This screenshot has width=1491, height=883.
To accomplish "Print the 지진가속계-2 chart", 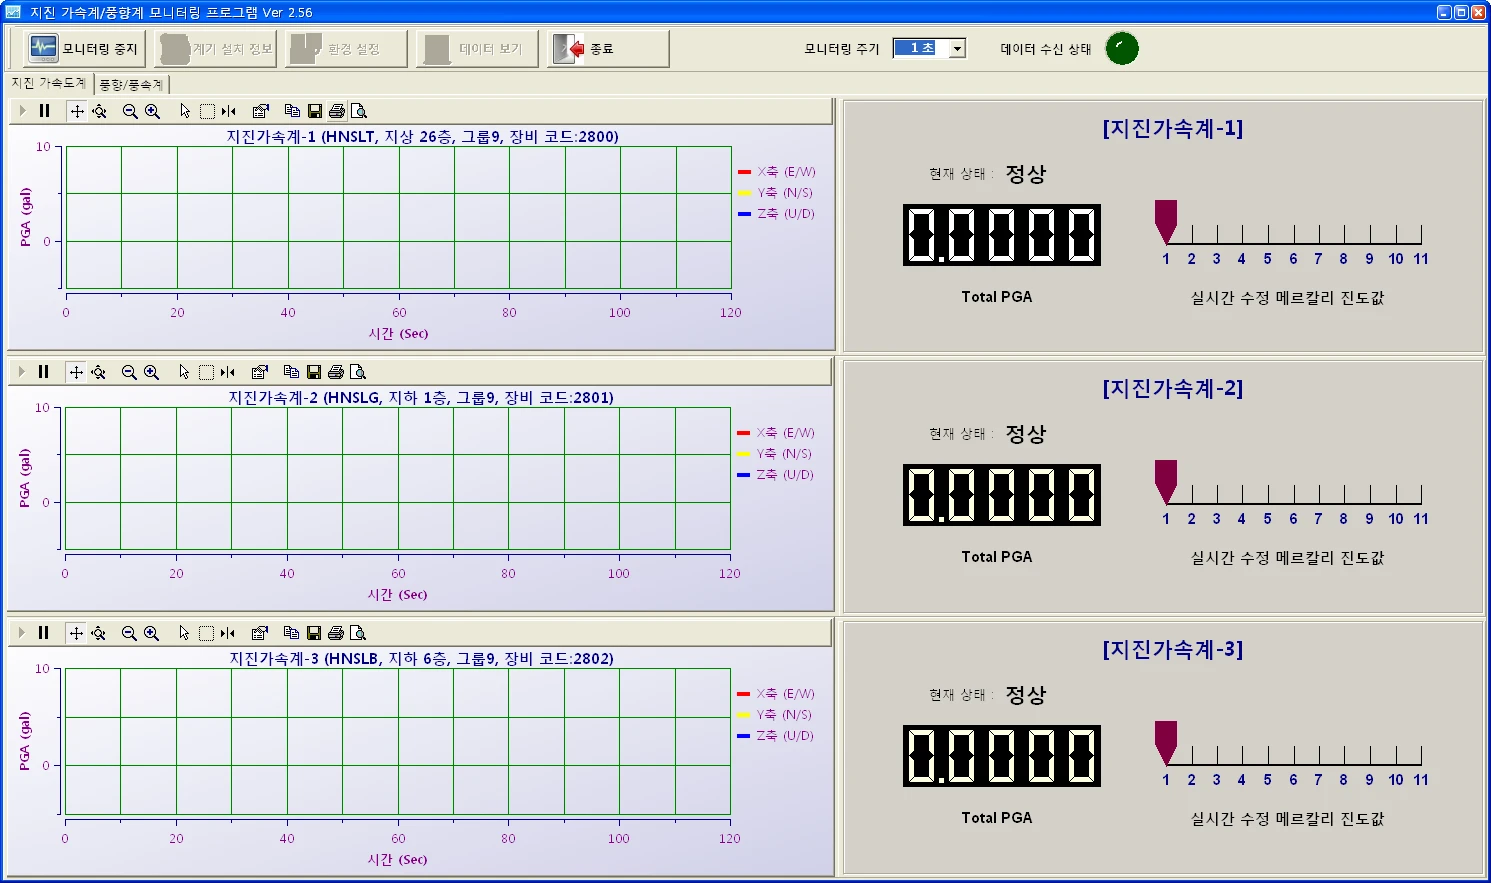I will click(336, 372).
